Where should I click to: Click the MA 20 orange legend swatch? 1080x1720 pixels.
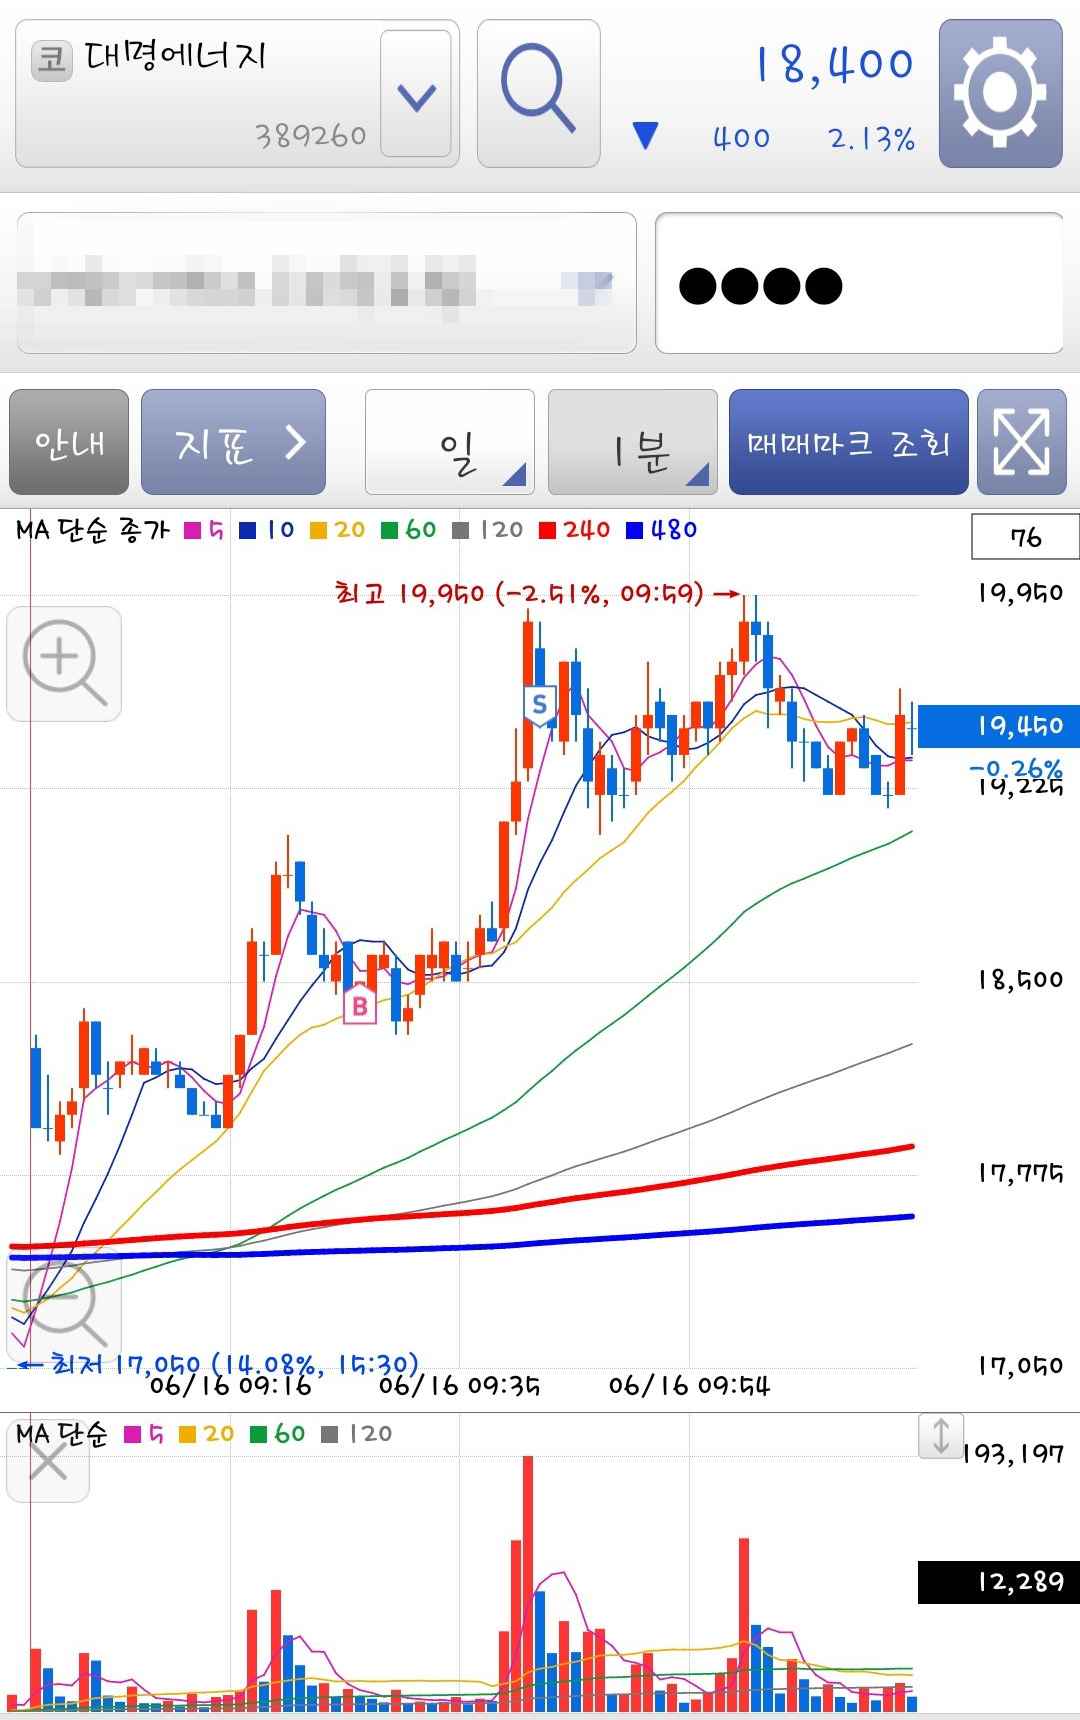coord(319,531)
